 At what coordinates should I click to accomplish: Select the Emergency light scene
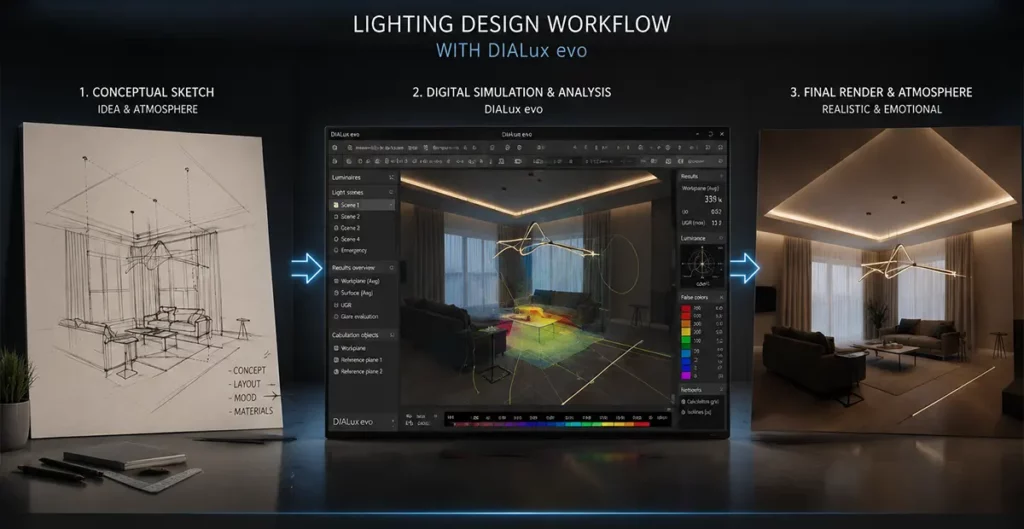350,250
